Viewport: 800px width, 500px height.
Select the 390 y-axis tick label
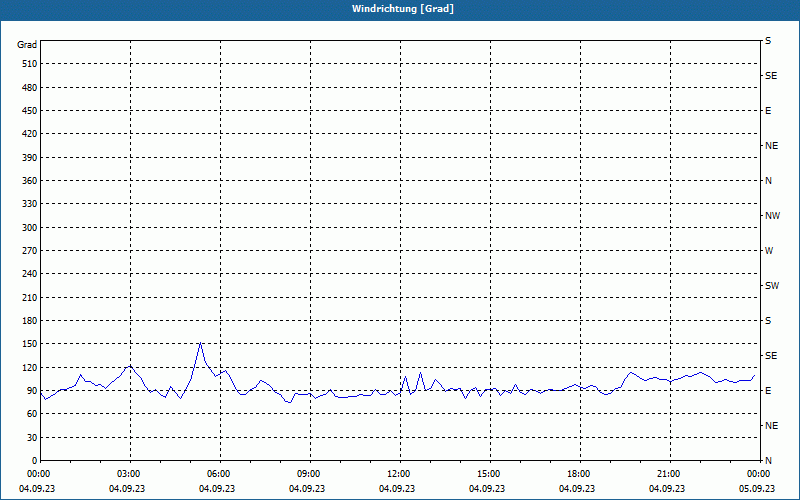pos(30,158)
